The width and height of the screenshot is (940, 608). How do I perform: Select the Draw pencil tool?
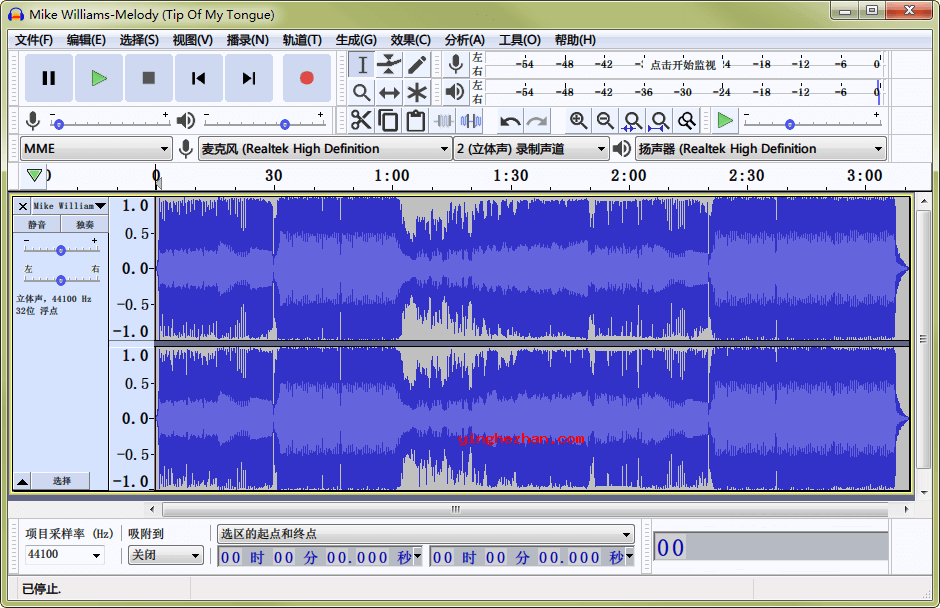point(417,65)
